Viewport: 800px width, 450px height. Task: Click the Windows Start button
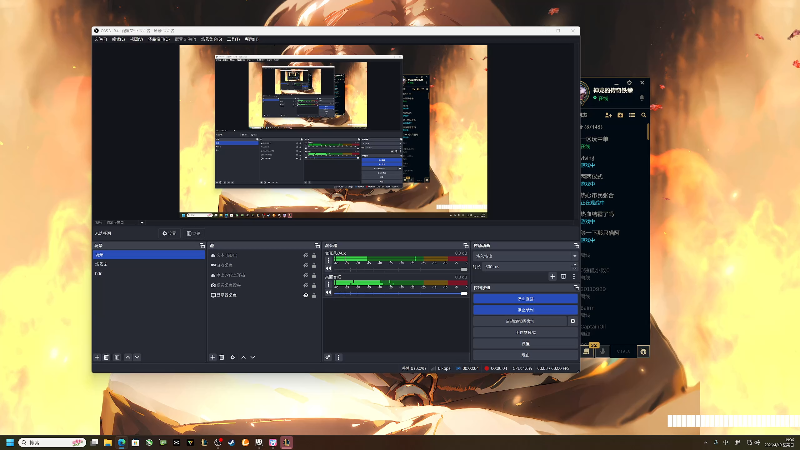(10, 442)
